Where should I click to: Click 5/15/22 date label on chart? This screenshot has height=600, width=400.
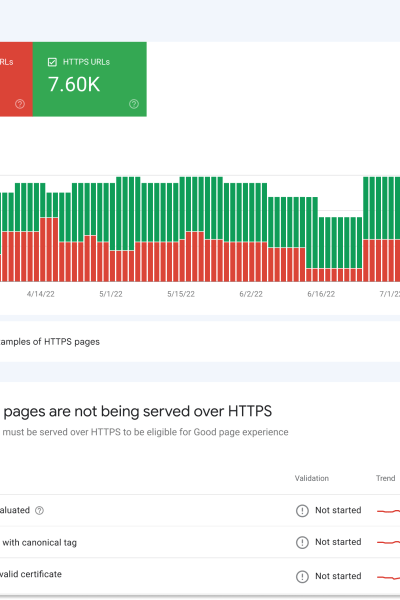(x=181, y=294)
